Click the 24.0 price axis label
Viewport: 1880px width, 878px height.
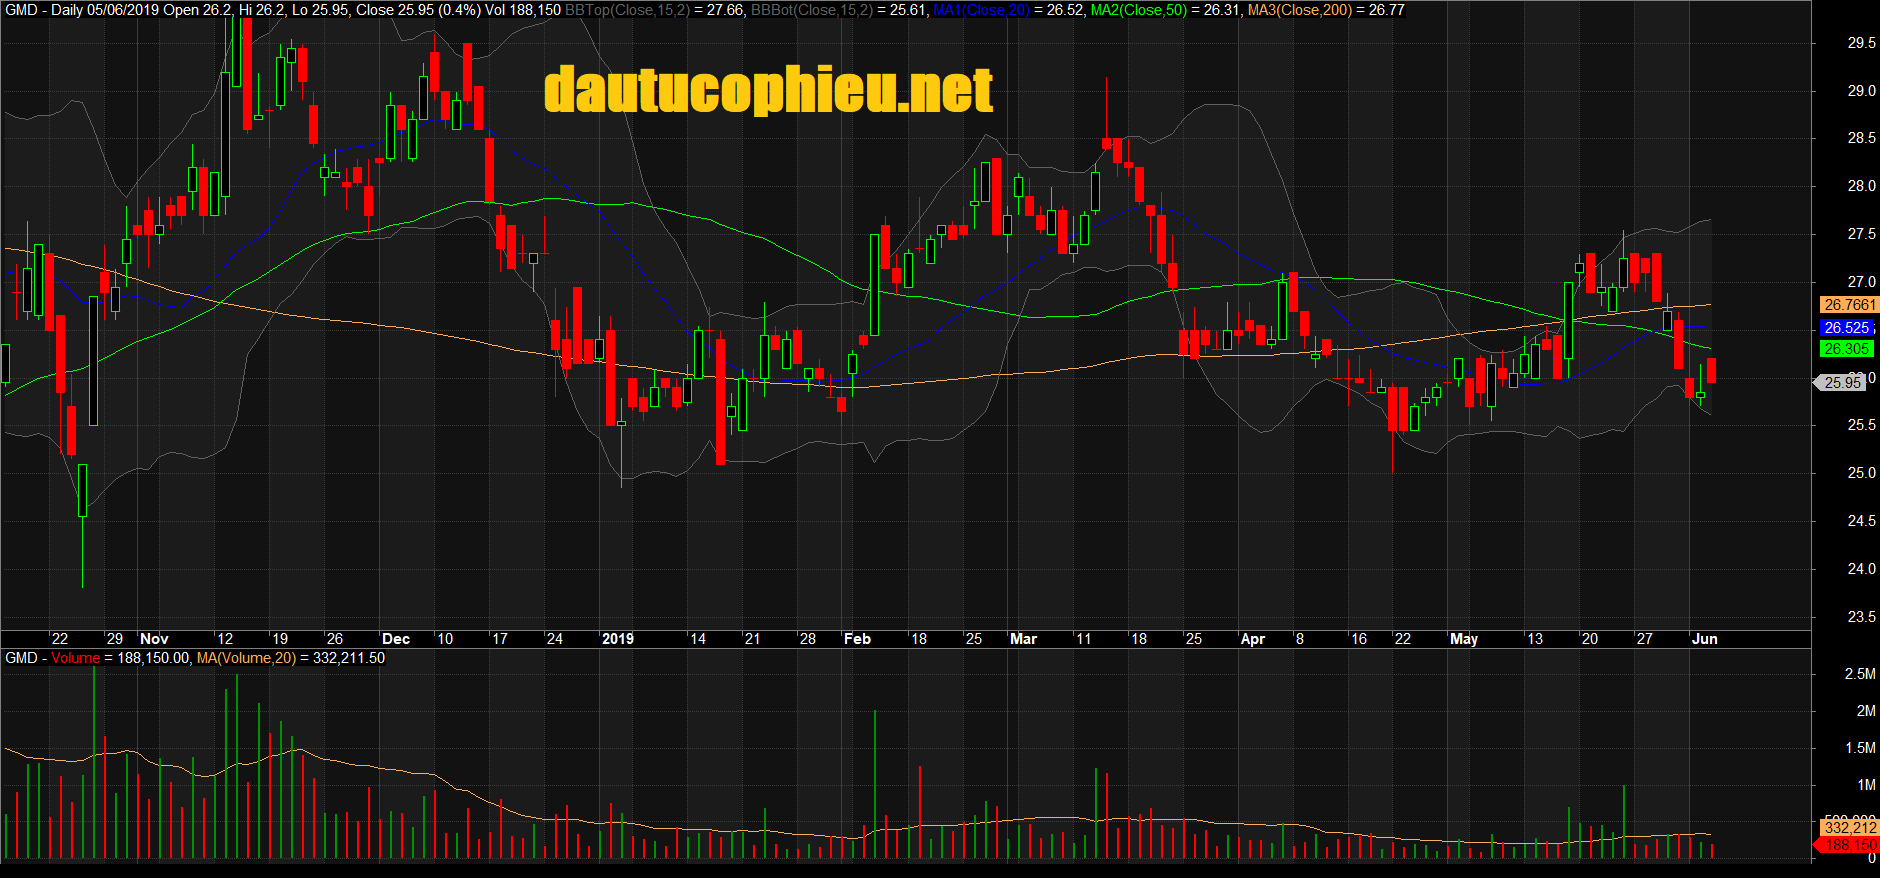click(x=1861, y=569)
